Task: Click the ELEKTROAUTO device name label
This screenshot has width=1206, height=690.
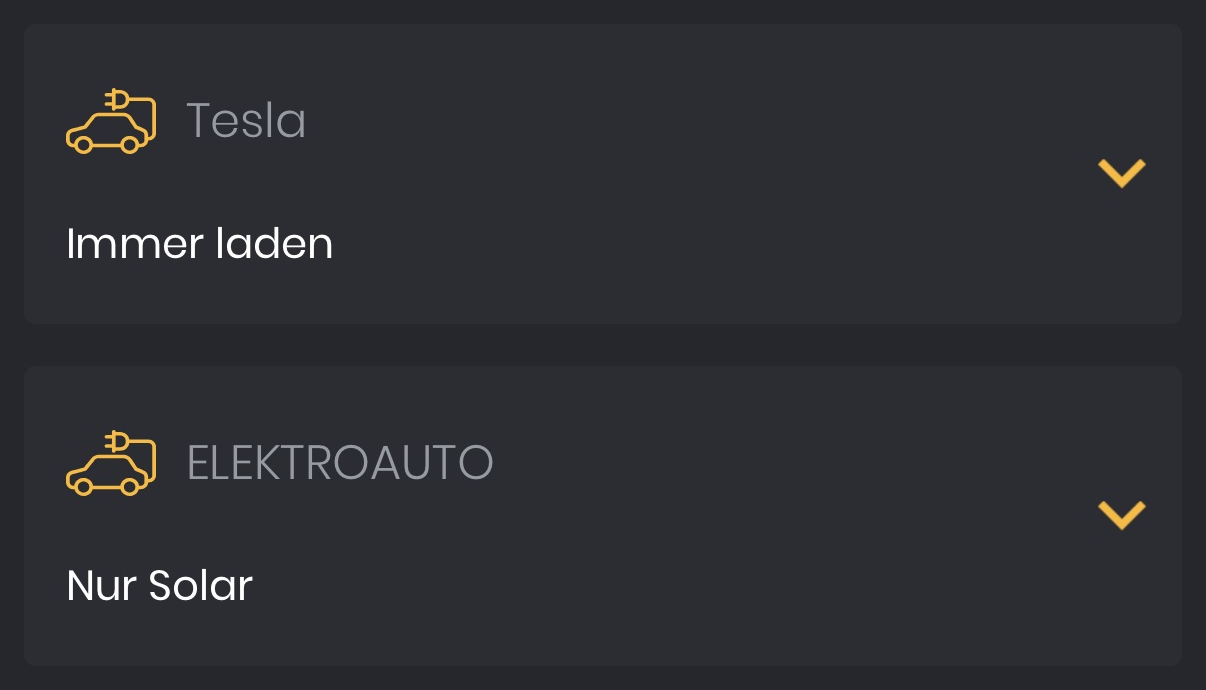Action: [340, 463]
